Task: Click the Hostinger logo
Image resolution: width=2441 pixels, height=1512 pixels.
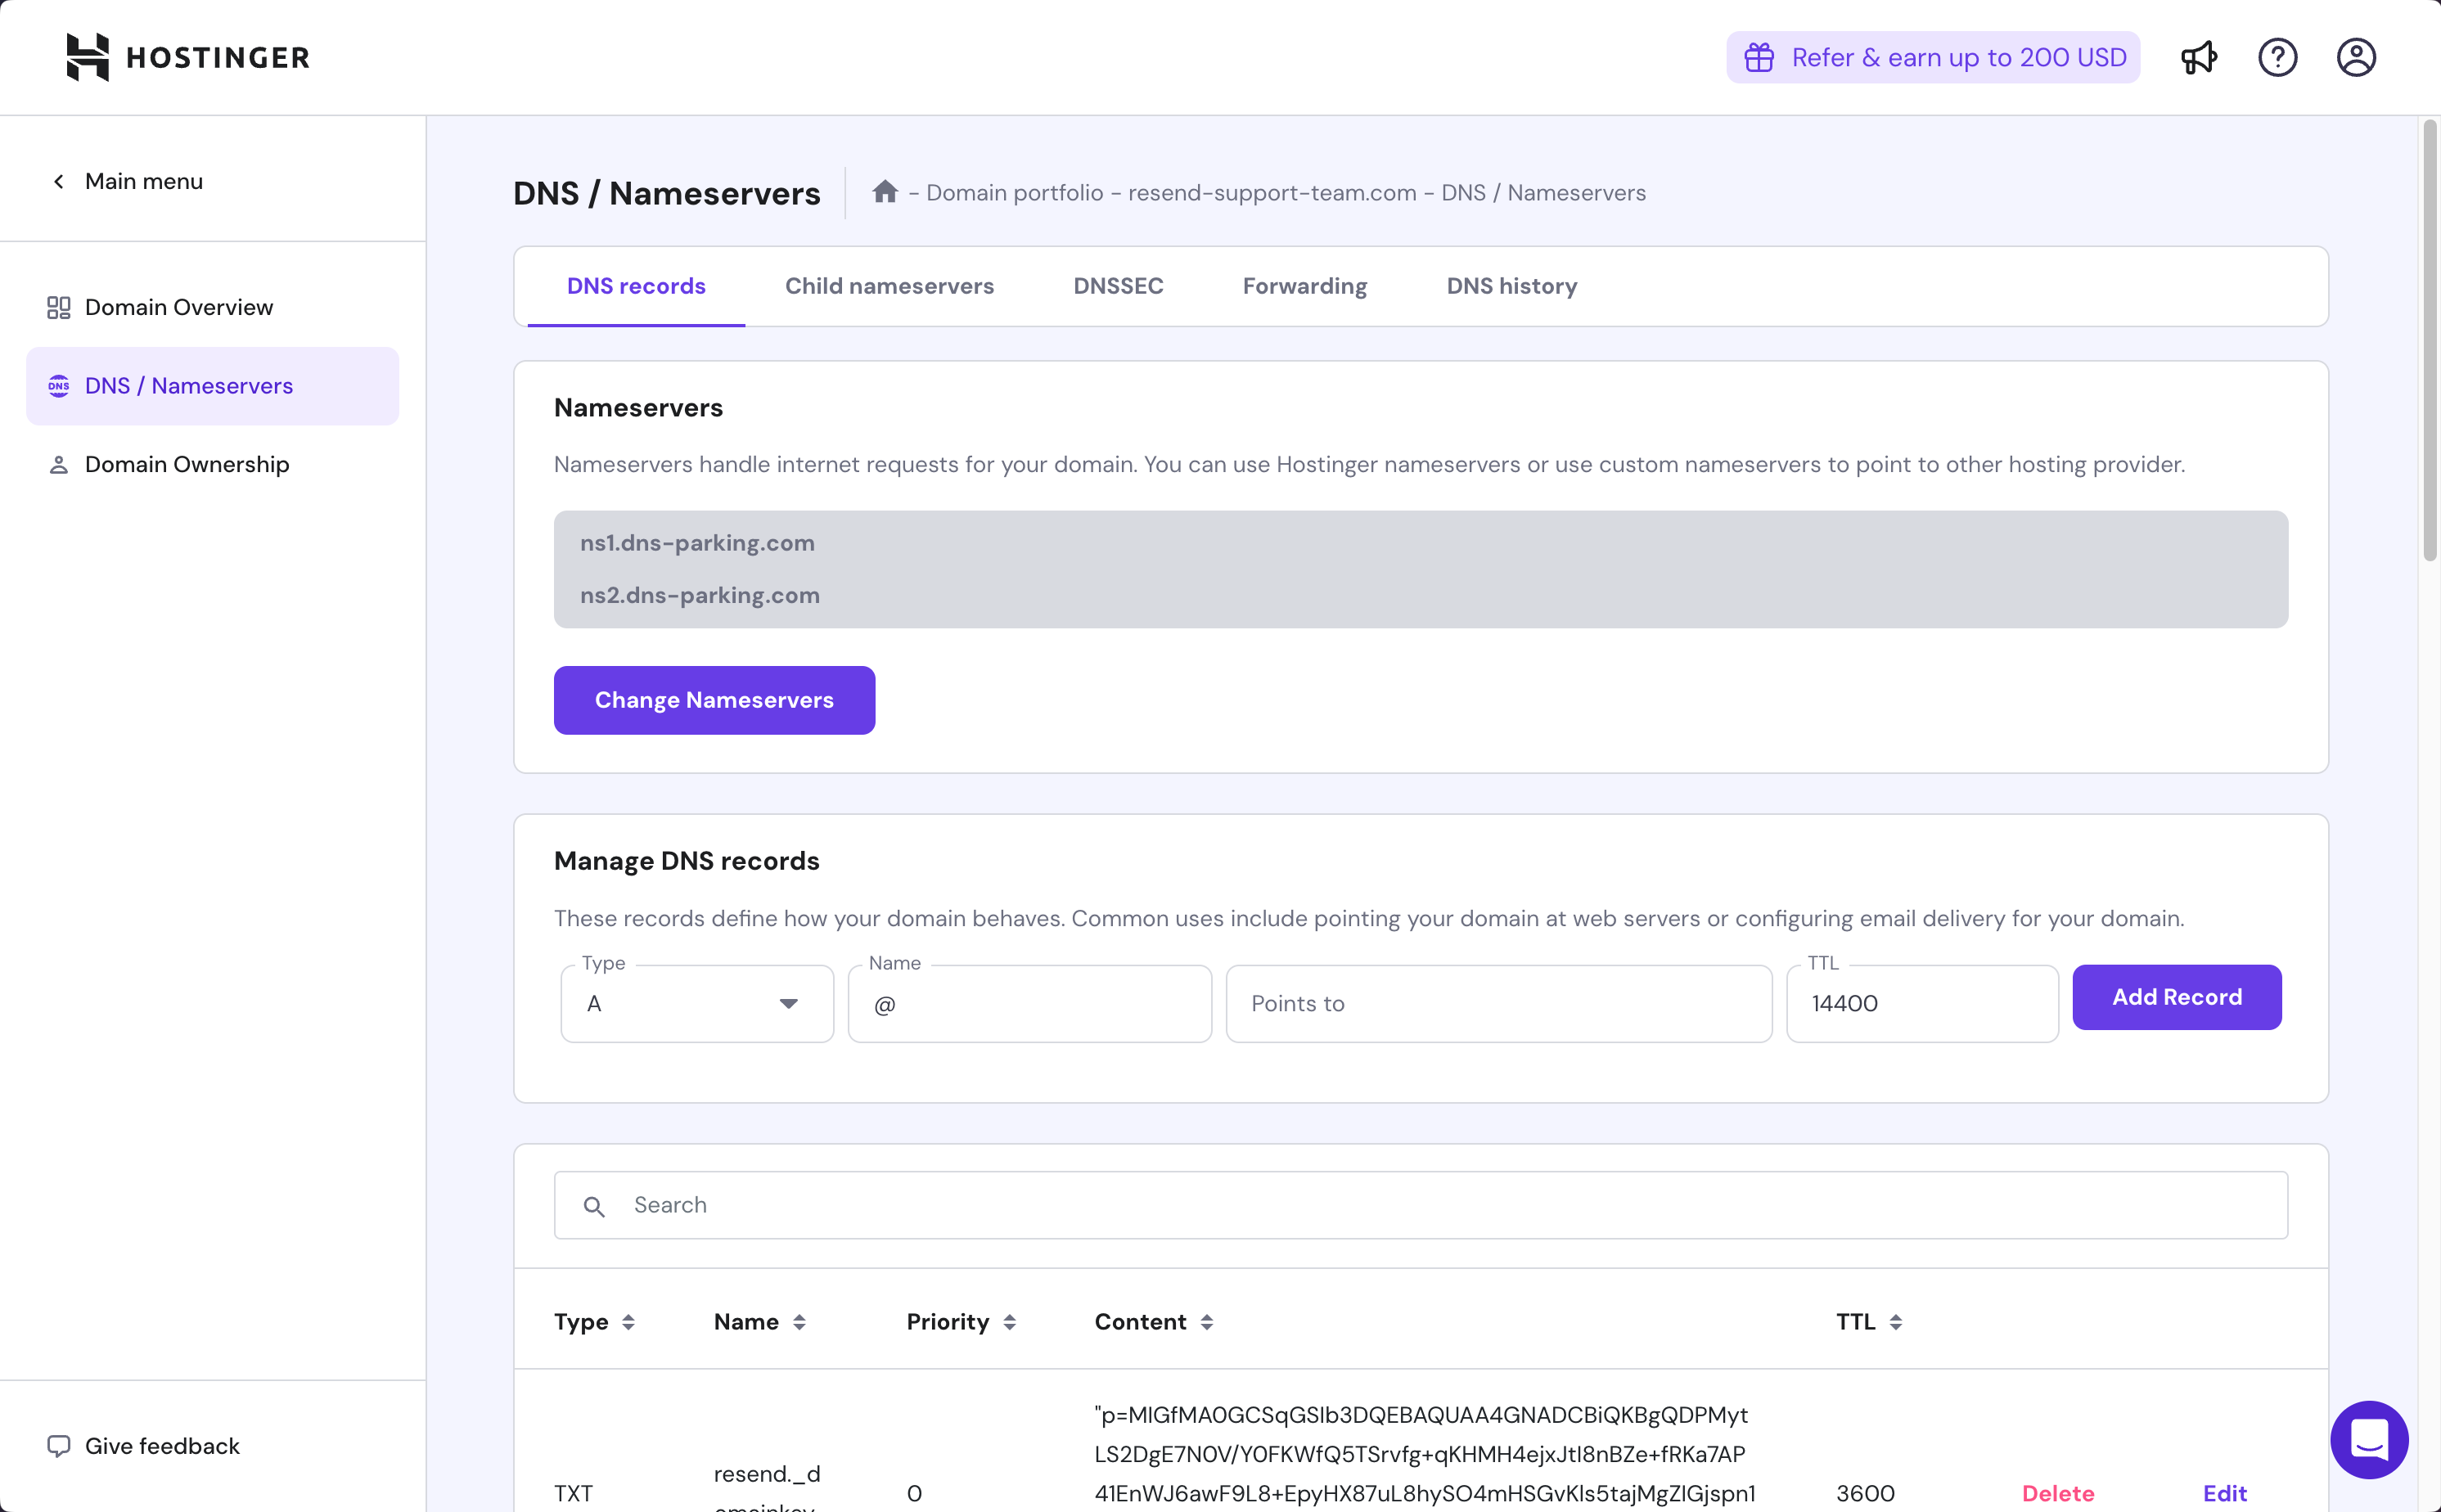Action: tap(188, 57)
